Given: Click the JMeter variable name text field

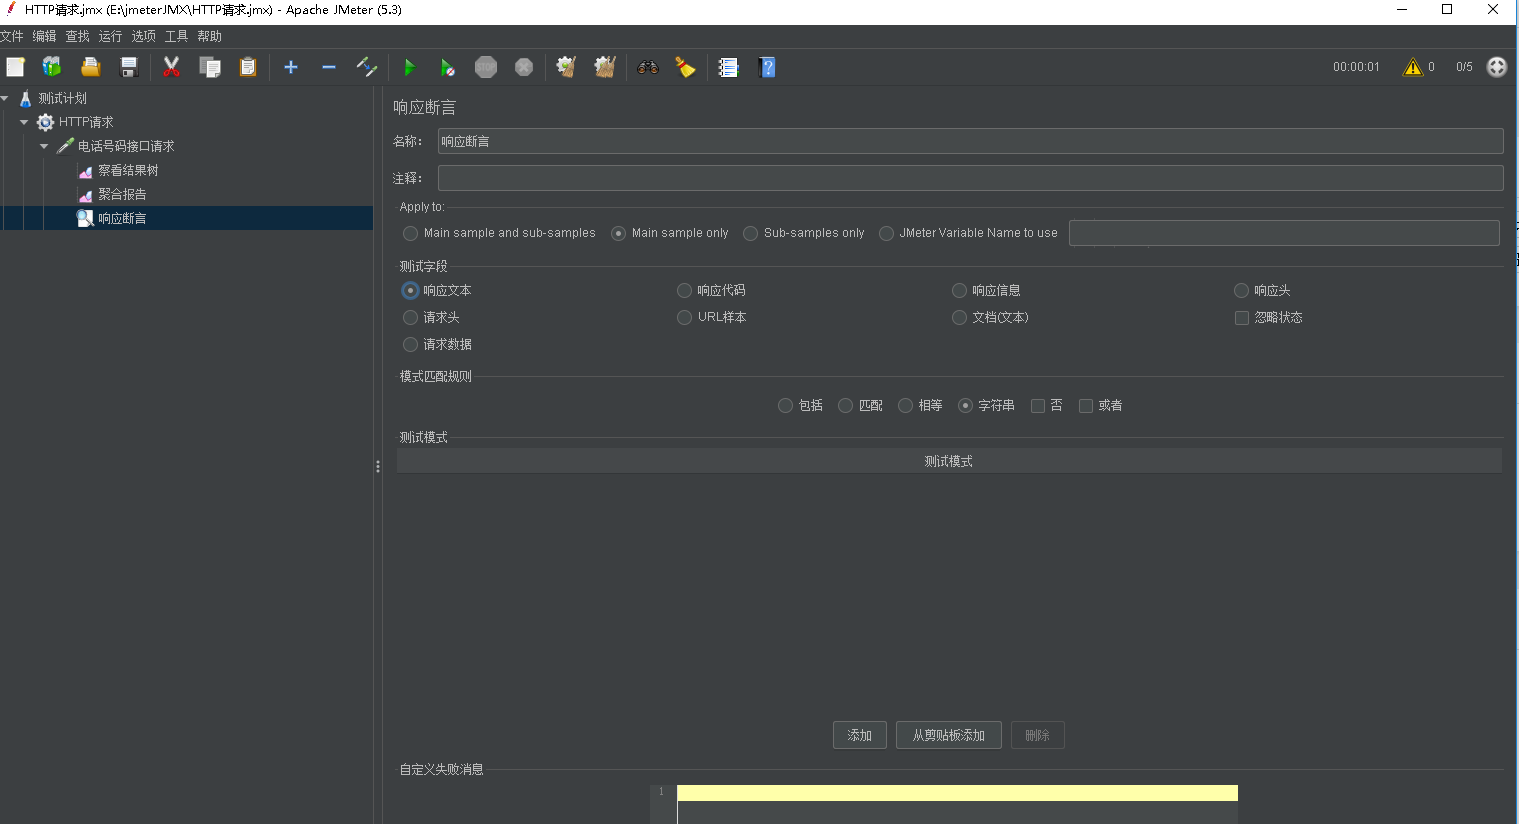Looking at the screenshot, I should pyautogui.click(x=1284, y=233).
